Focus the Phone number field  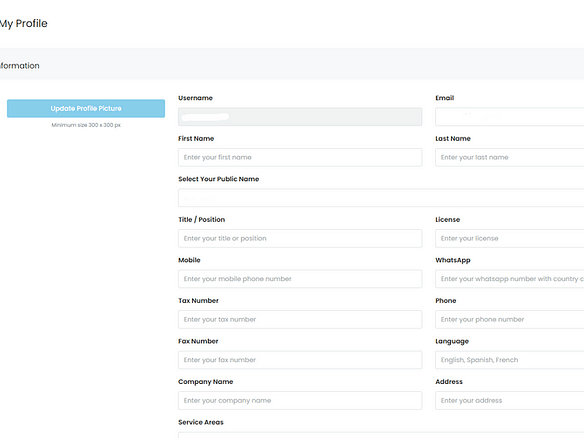click(x=510, y=320)
